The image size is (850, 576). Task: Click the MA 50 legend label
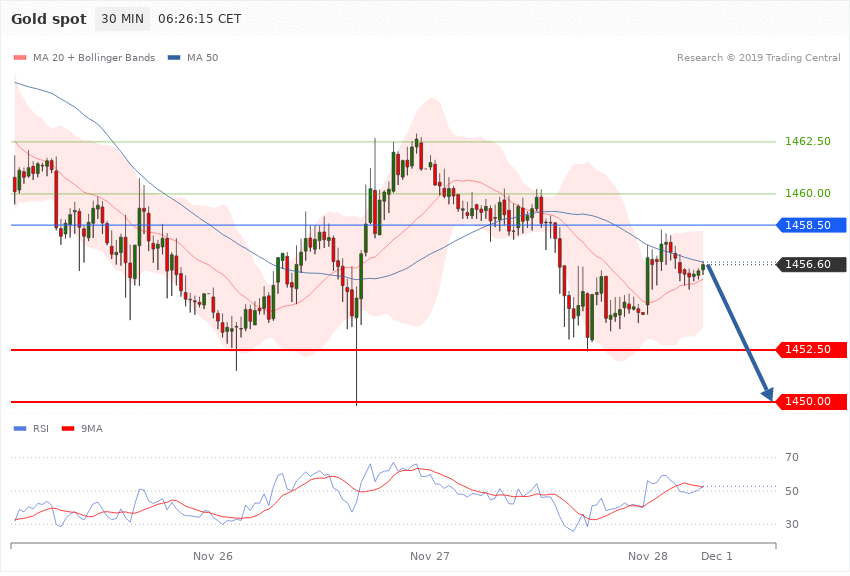(x=202, y=57)
